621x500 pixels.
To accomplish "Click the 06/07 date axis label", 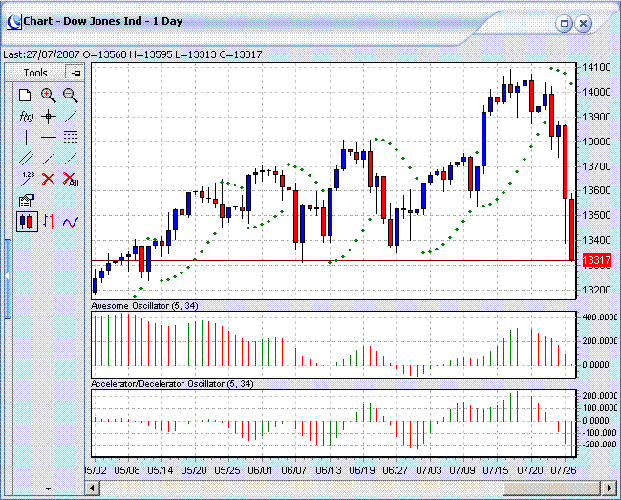I will 293,470.
